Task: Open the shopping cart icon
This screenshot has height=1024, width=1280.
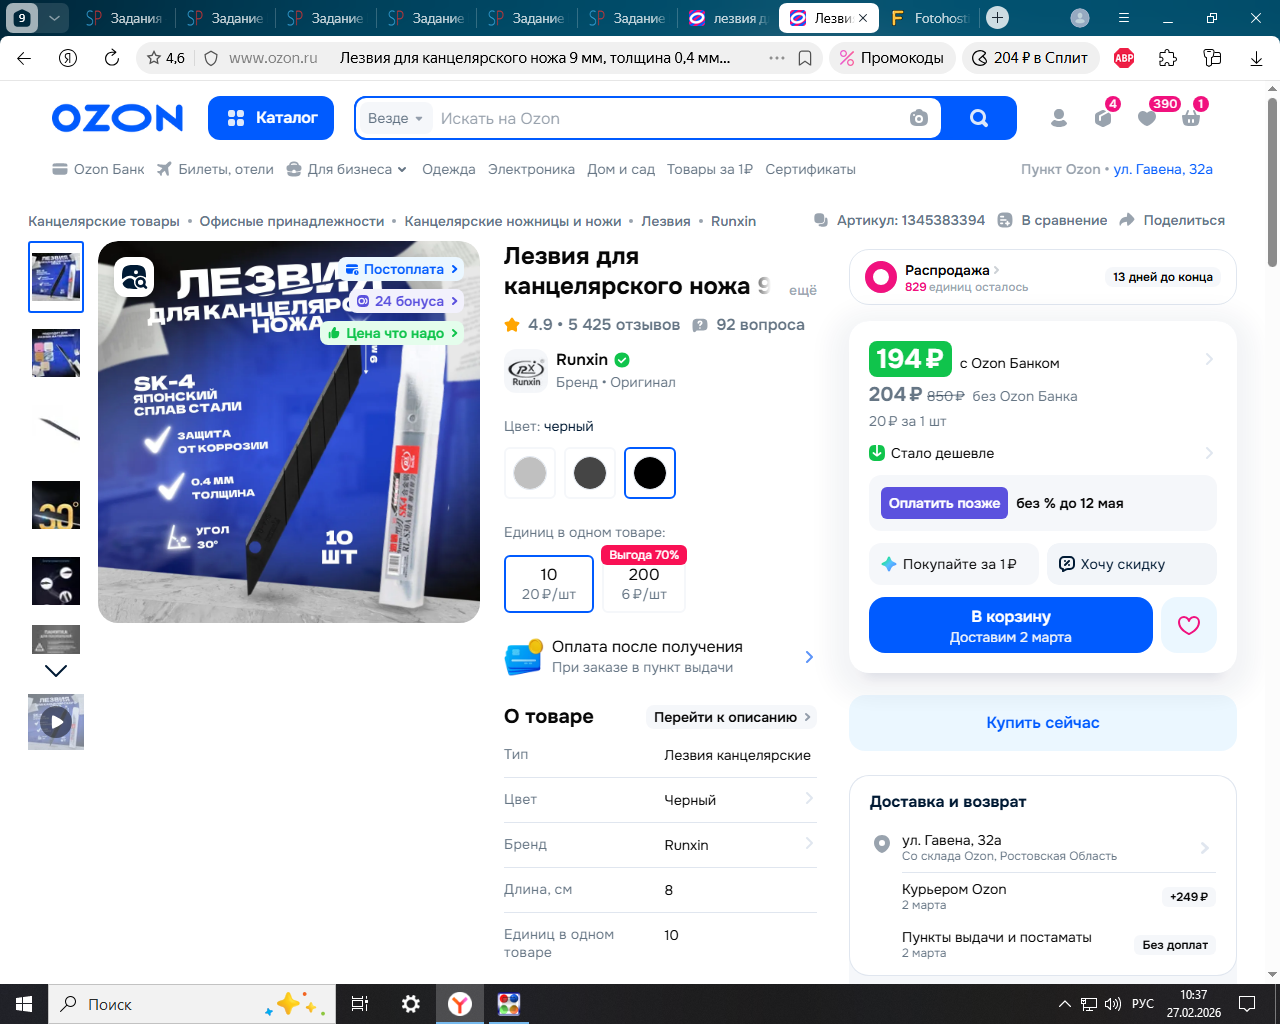Action: pyautogui.click(x=1191, y=118)
